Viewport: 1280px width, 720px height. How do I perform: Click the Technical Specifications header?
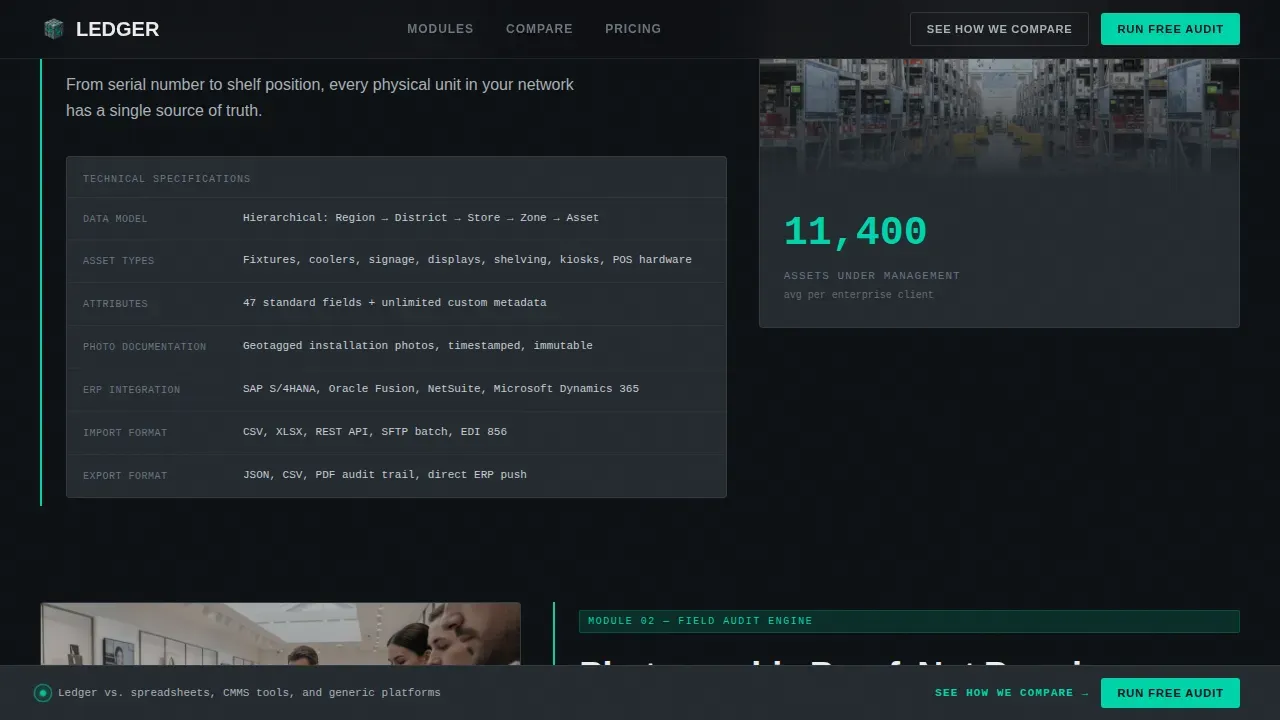click(x=167, y=179)
